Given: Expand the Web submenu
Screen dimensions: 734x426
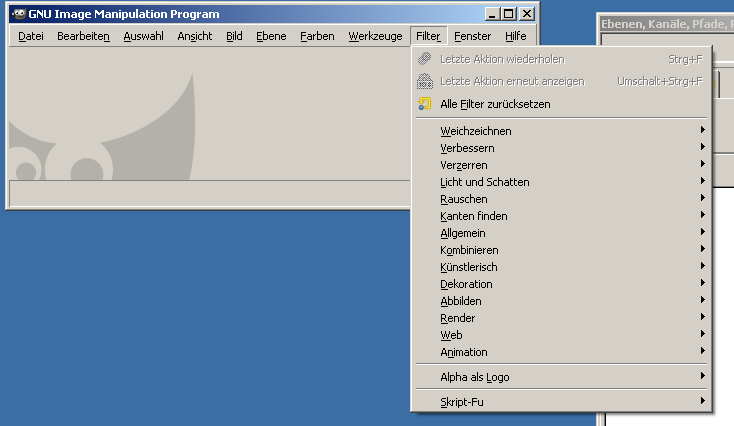Looking at the screenshot, I should 561,335.
